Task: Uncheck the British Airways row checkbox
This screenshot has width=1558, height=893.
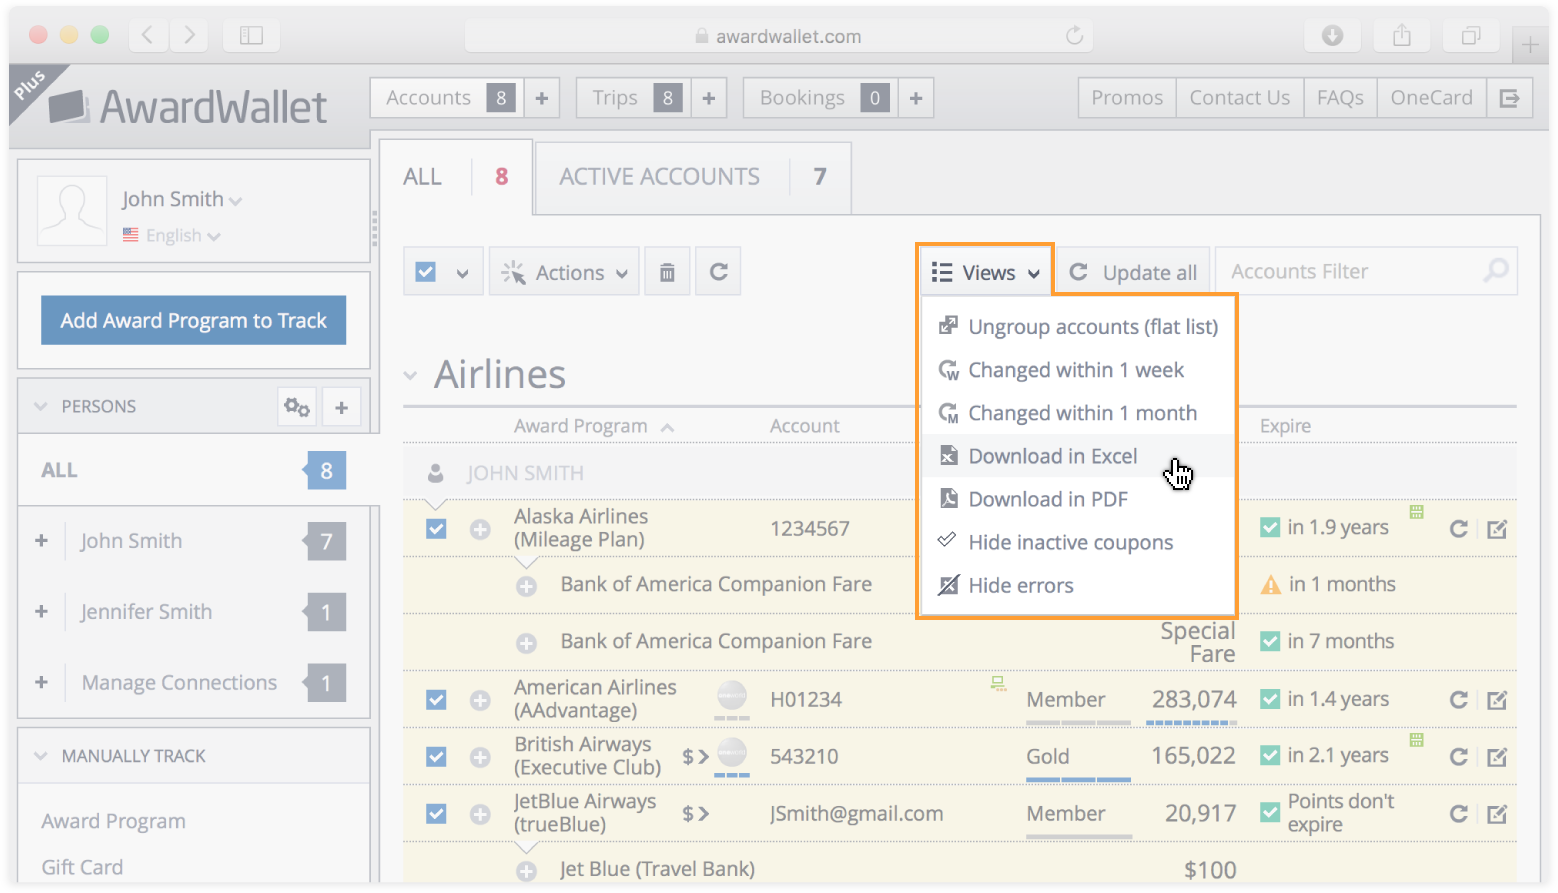Action: 436,757
